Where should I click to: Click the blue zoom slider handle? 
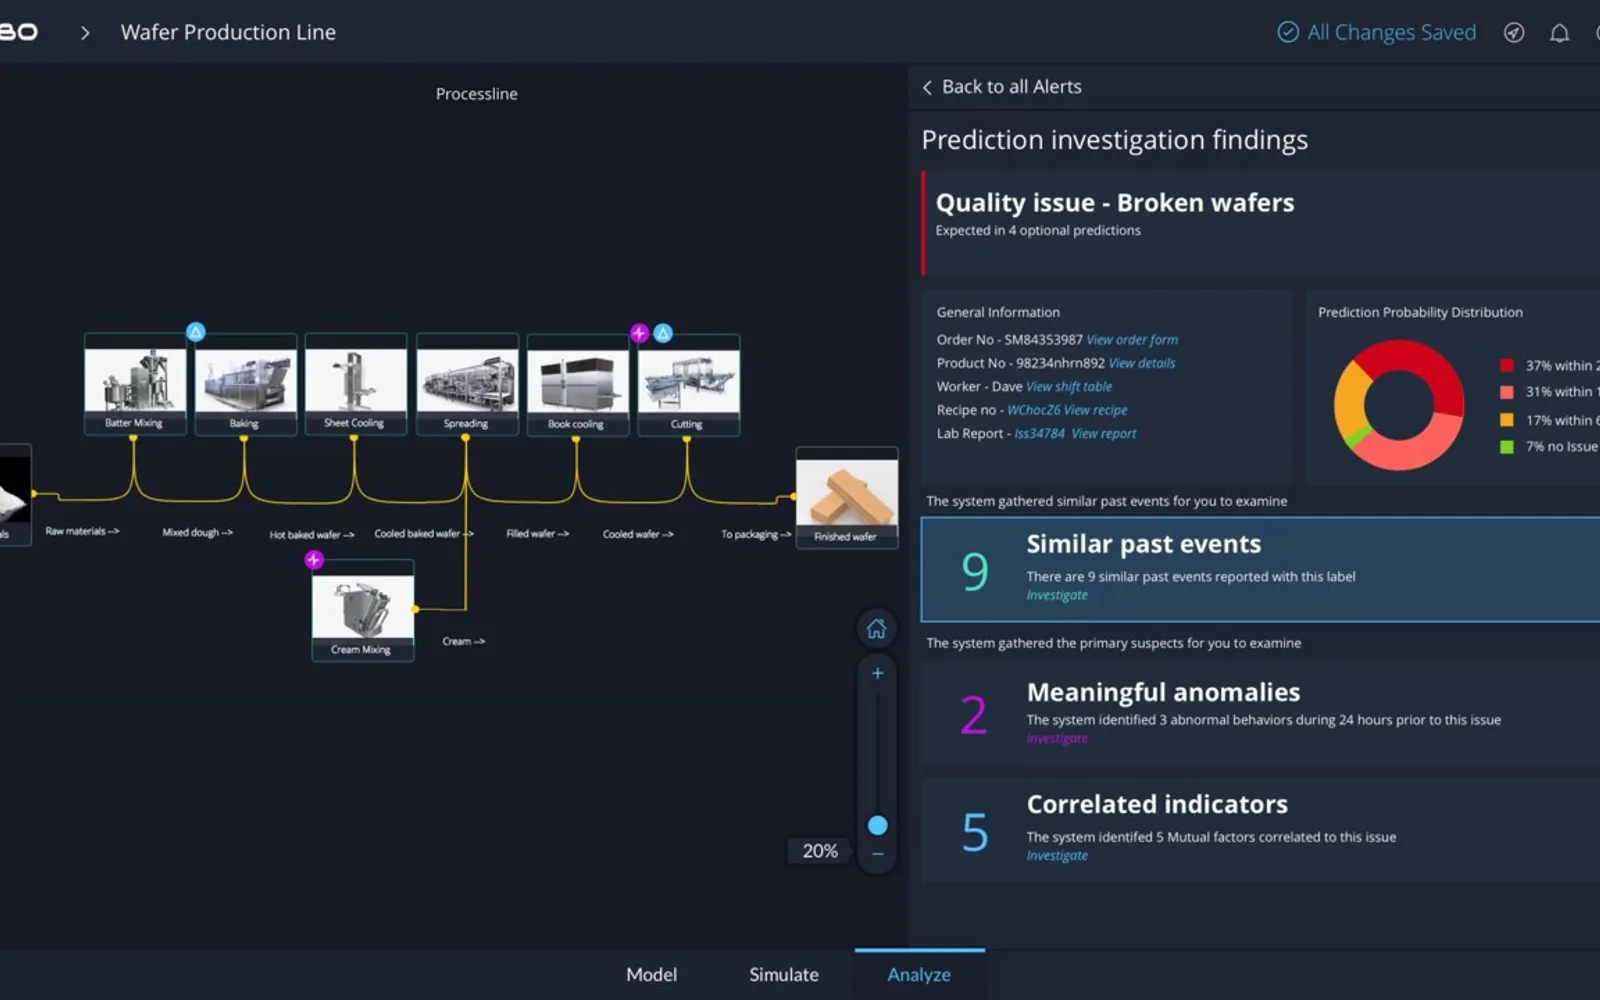pyautogui.click(x=877, y=825)
